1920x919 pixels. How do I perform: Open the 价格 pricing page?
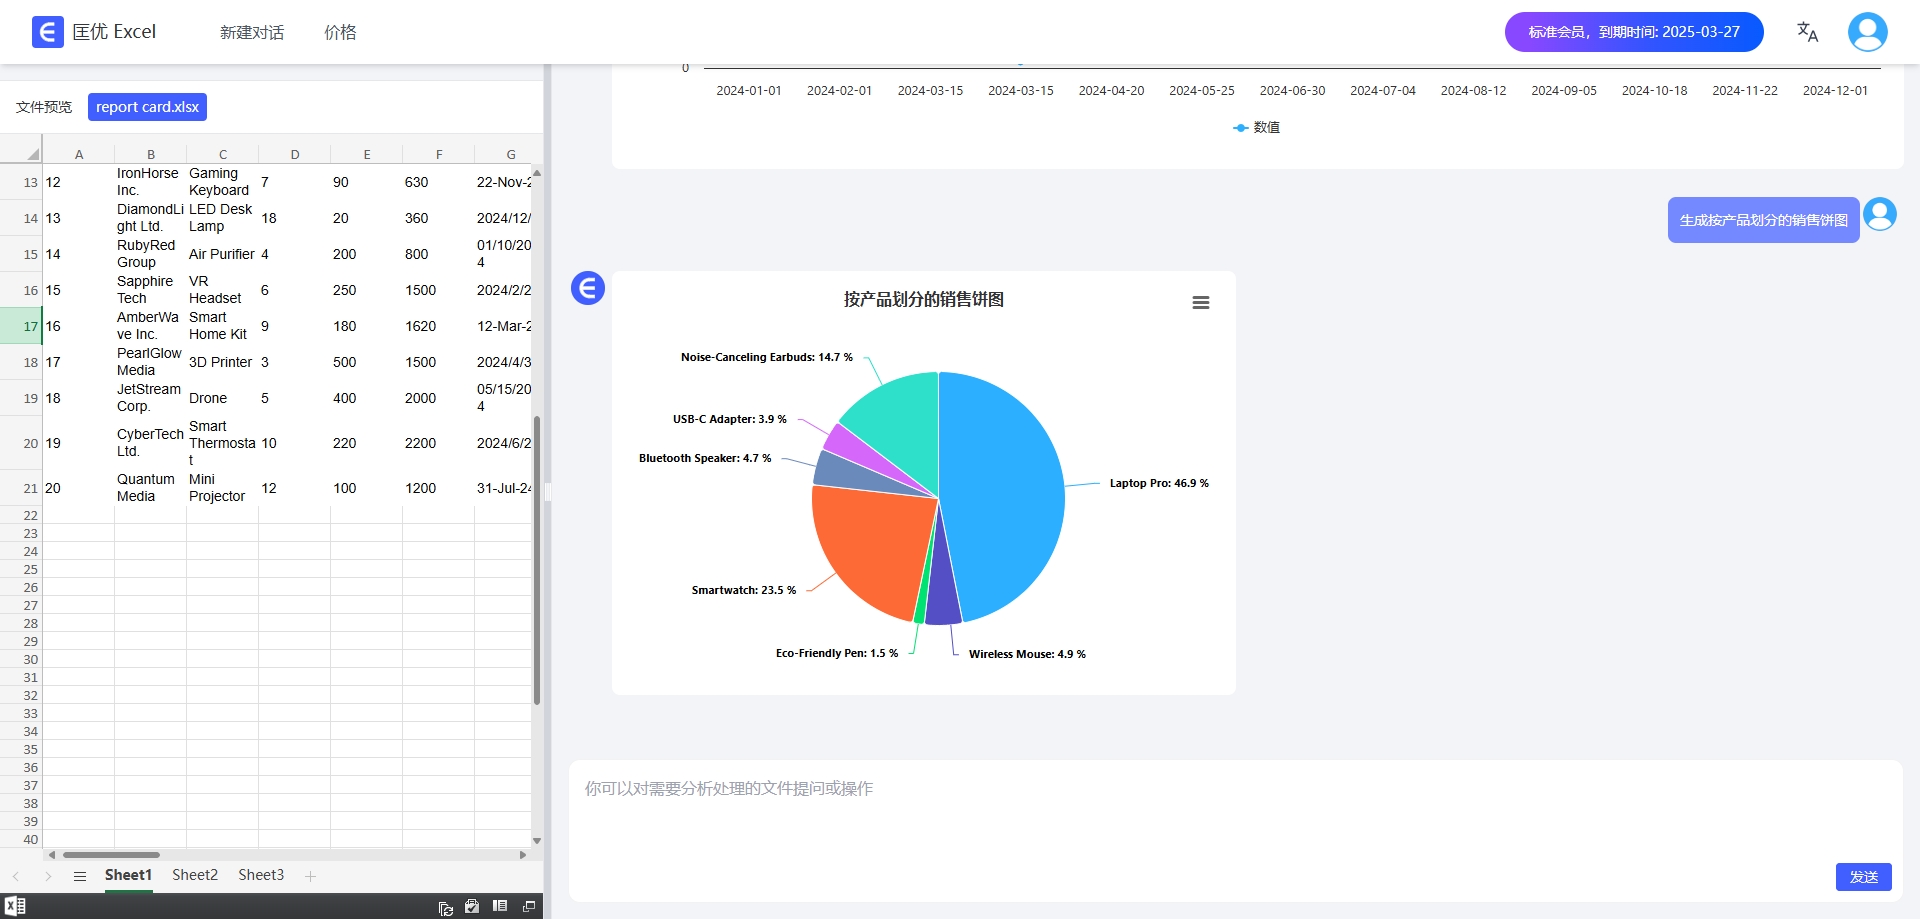(x=340, y=33)
